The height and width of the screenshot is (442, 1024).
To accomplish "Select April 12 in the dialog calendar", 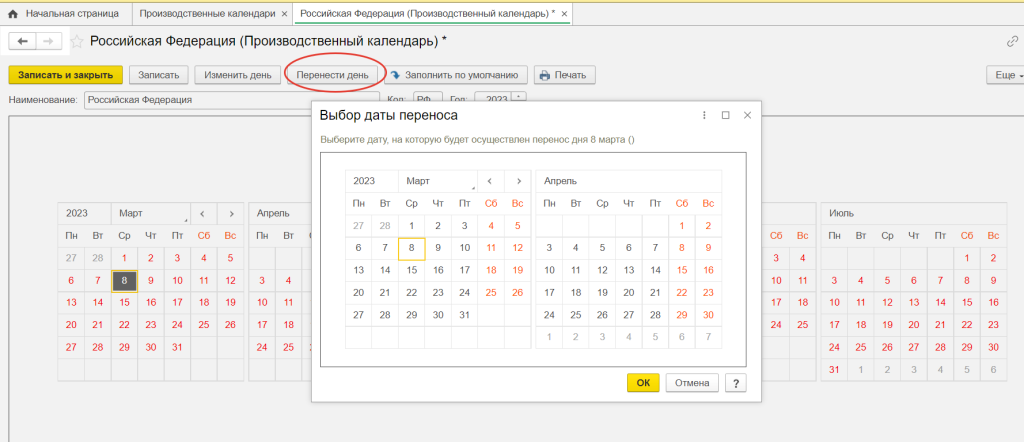I will point(602,270).
